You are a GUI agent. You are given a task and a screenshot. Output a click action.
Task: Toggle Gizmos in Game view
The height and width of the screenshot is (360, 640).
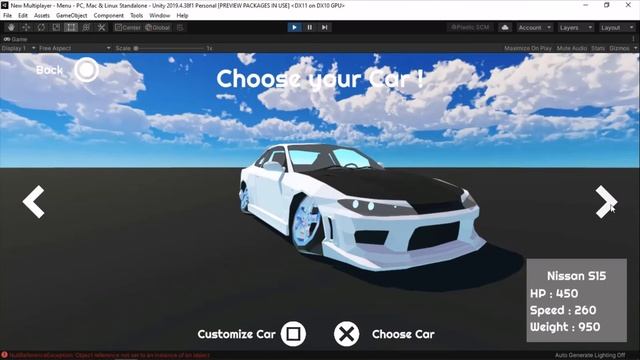tap(619, 48)
